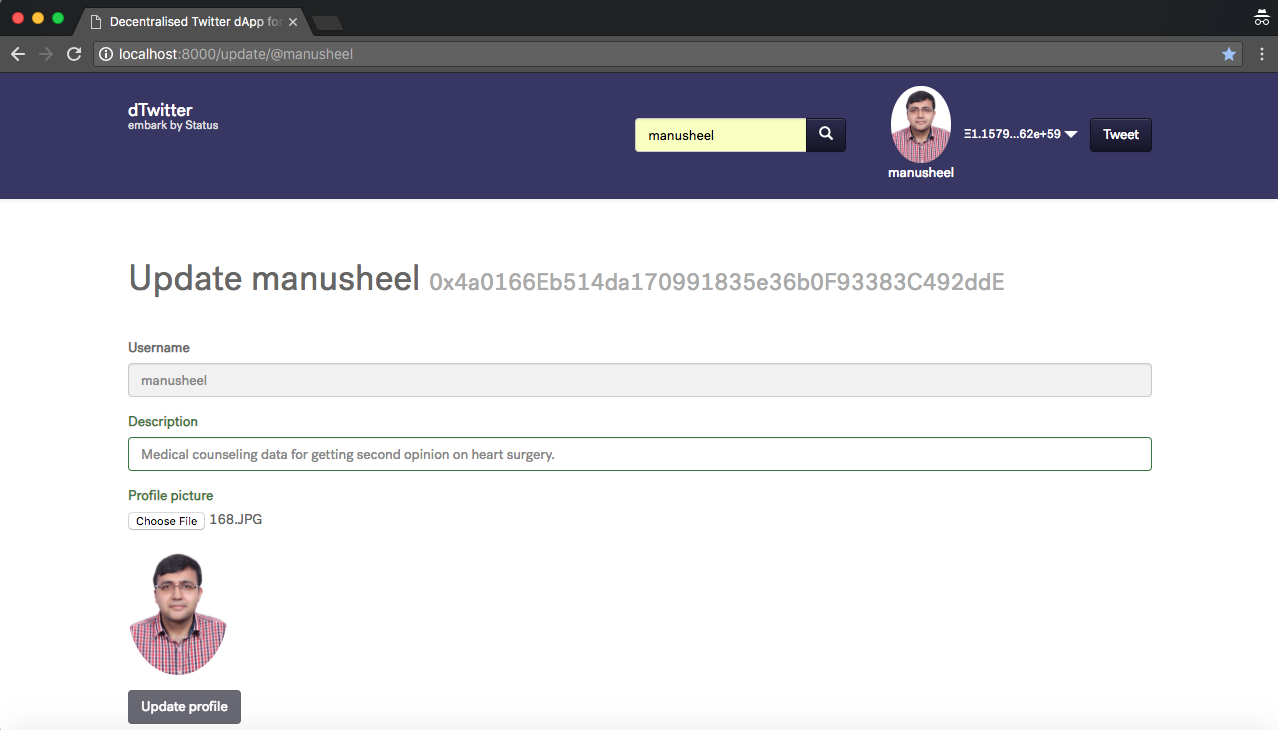Click the Update profile button
The height and width of the screenshot is (730, 1278).
(184, 706)
